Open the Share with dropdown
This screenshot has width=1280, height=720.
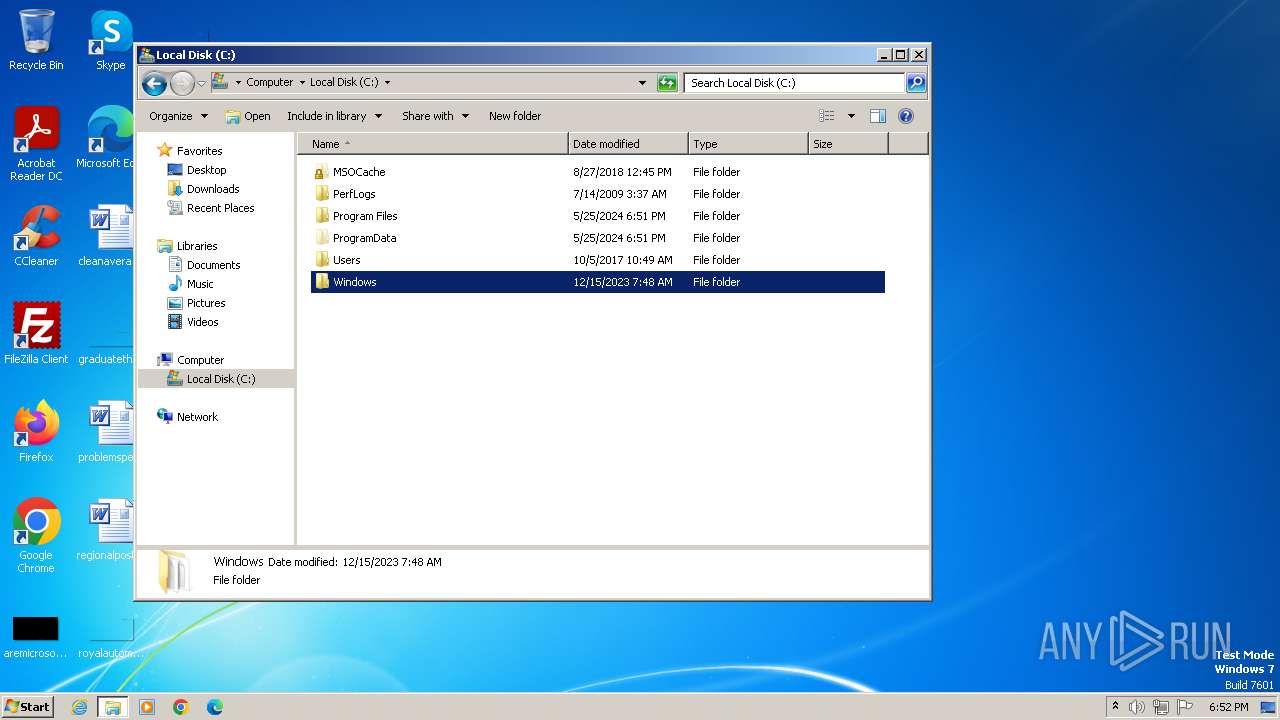(x=435, y=116)
